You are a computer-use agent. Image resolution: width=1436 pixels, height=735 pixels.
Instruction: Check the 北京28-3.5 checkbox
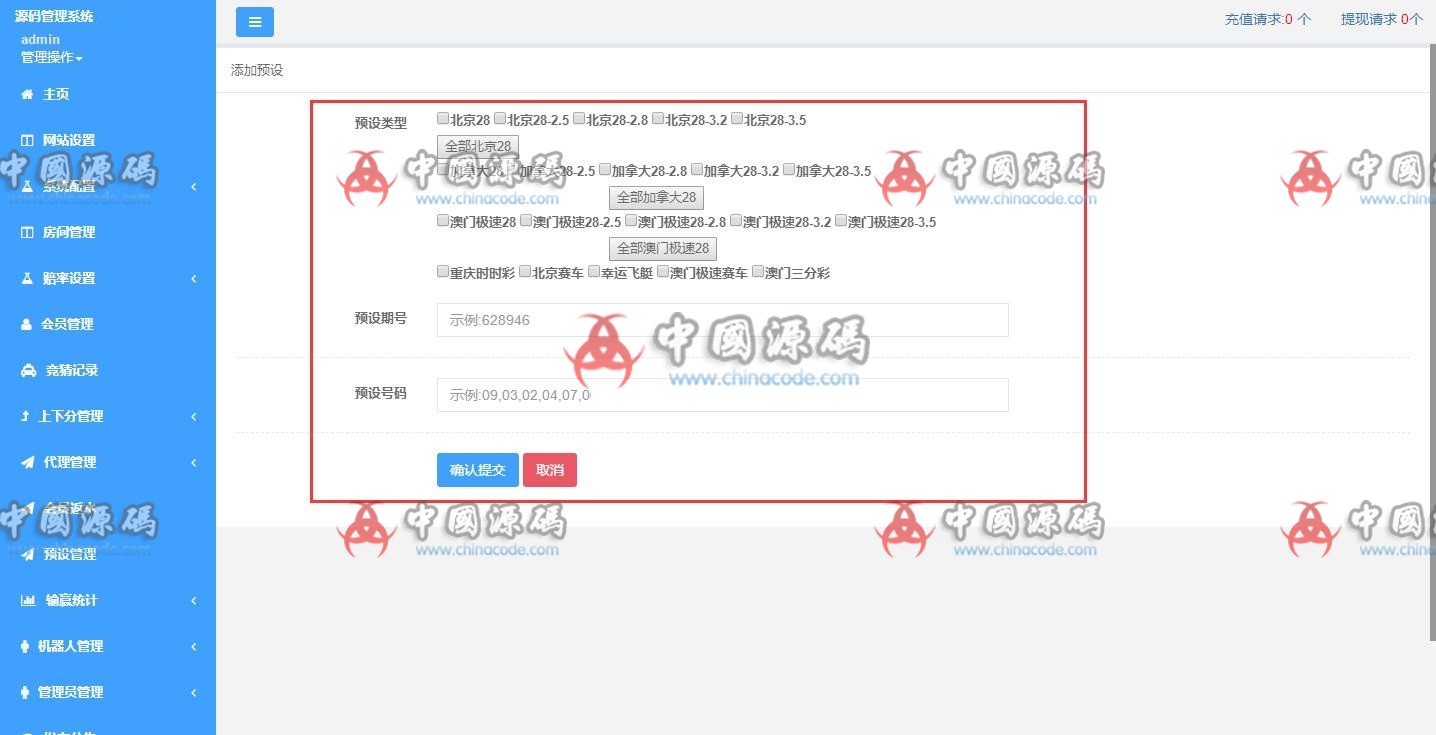tap(737, 118)
